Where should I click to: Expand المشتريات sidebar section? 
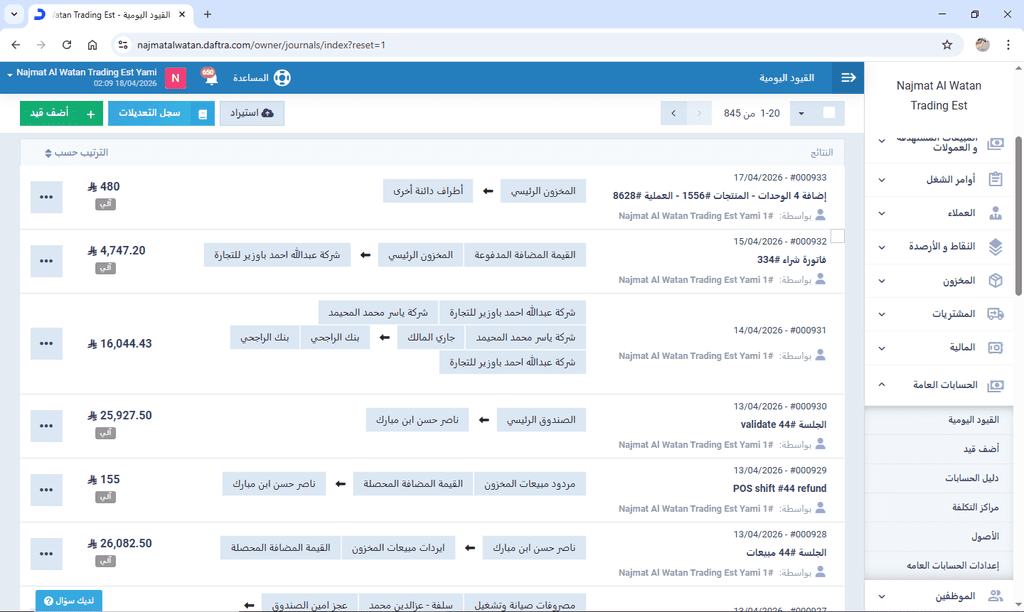pos(882,314)
